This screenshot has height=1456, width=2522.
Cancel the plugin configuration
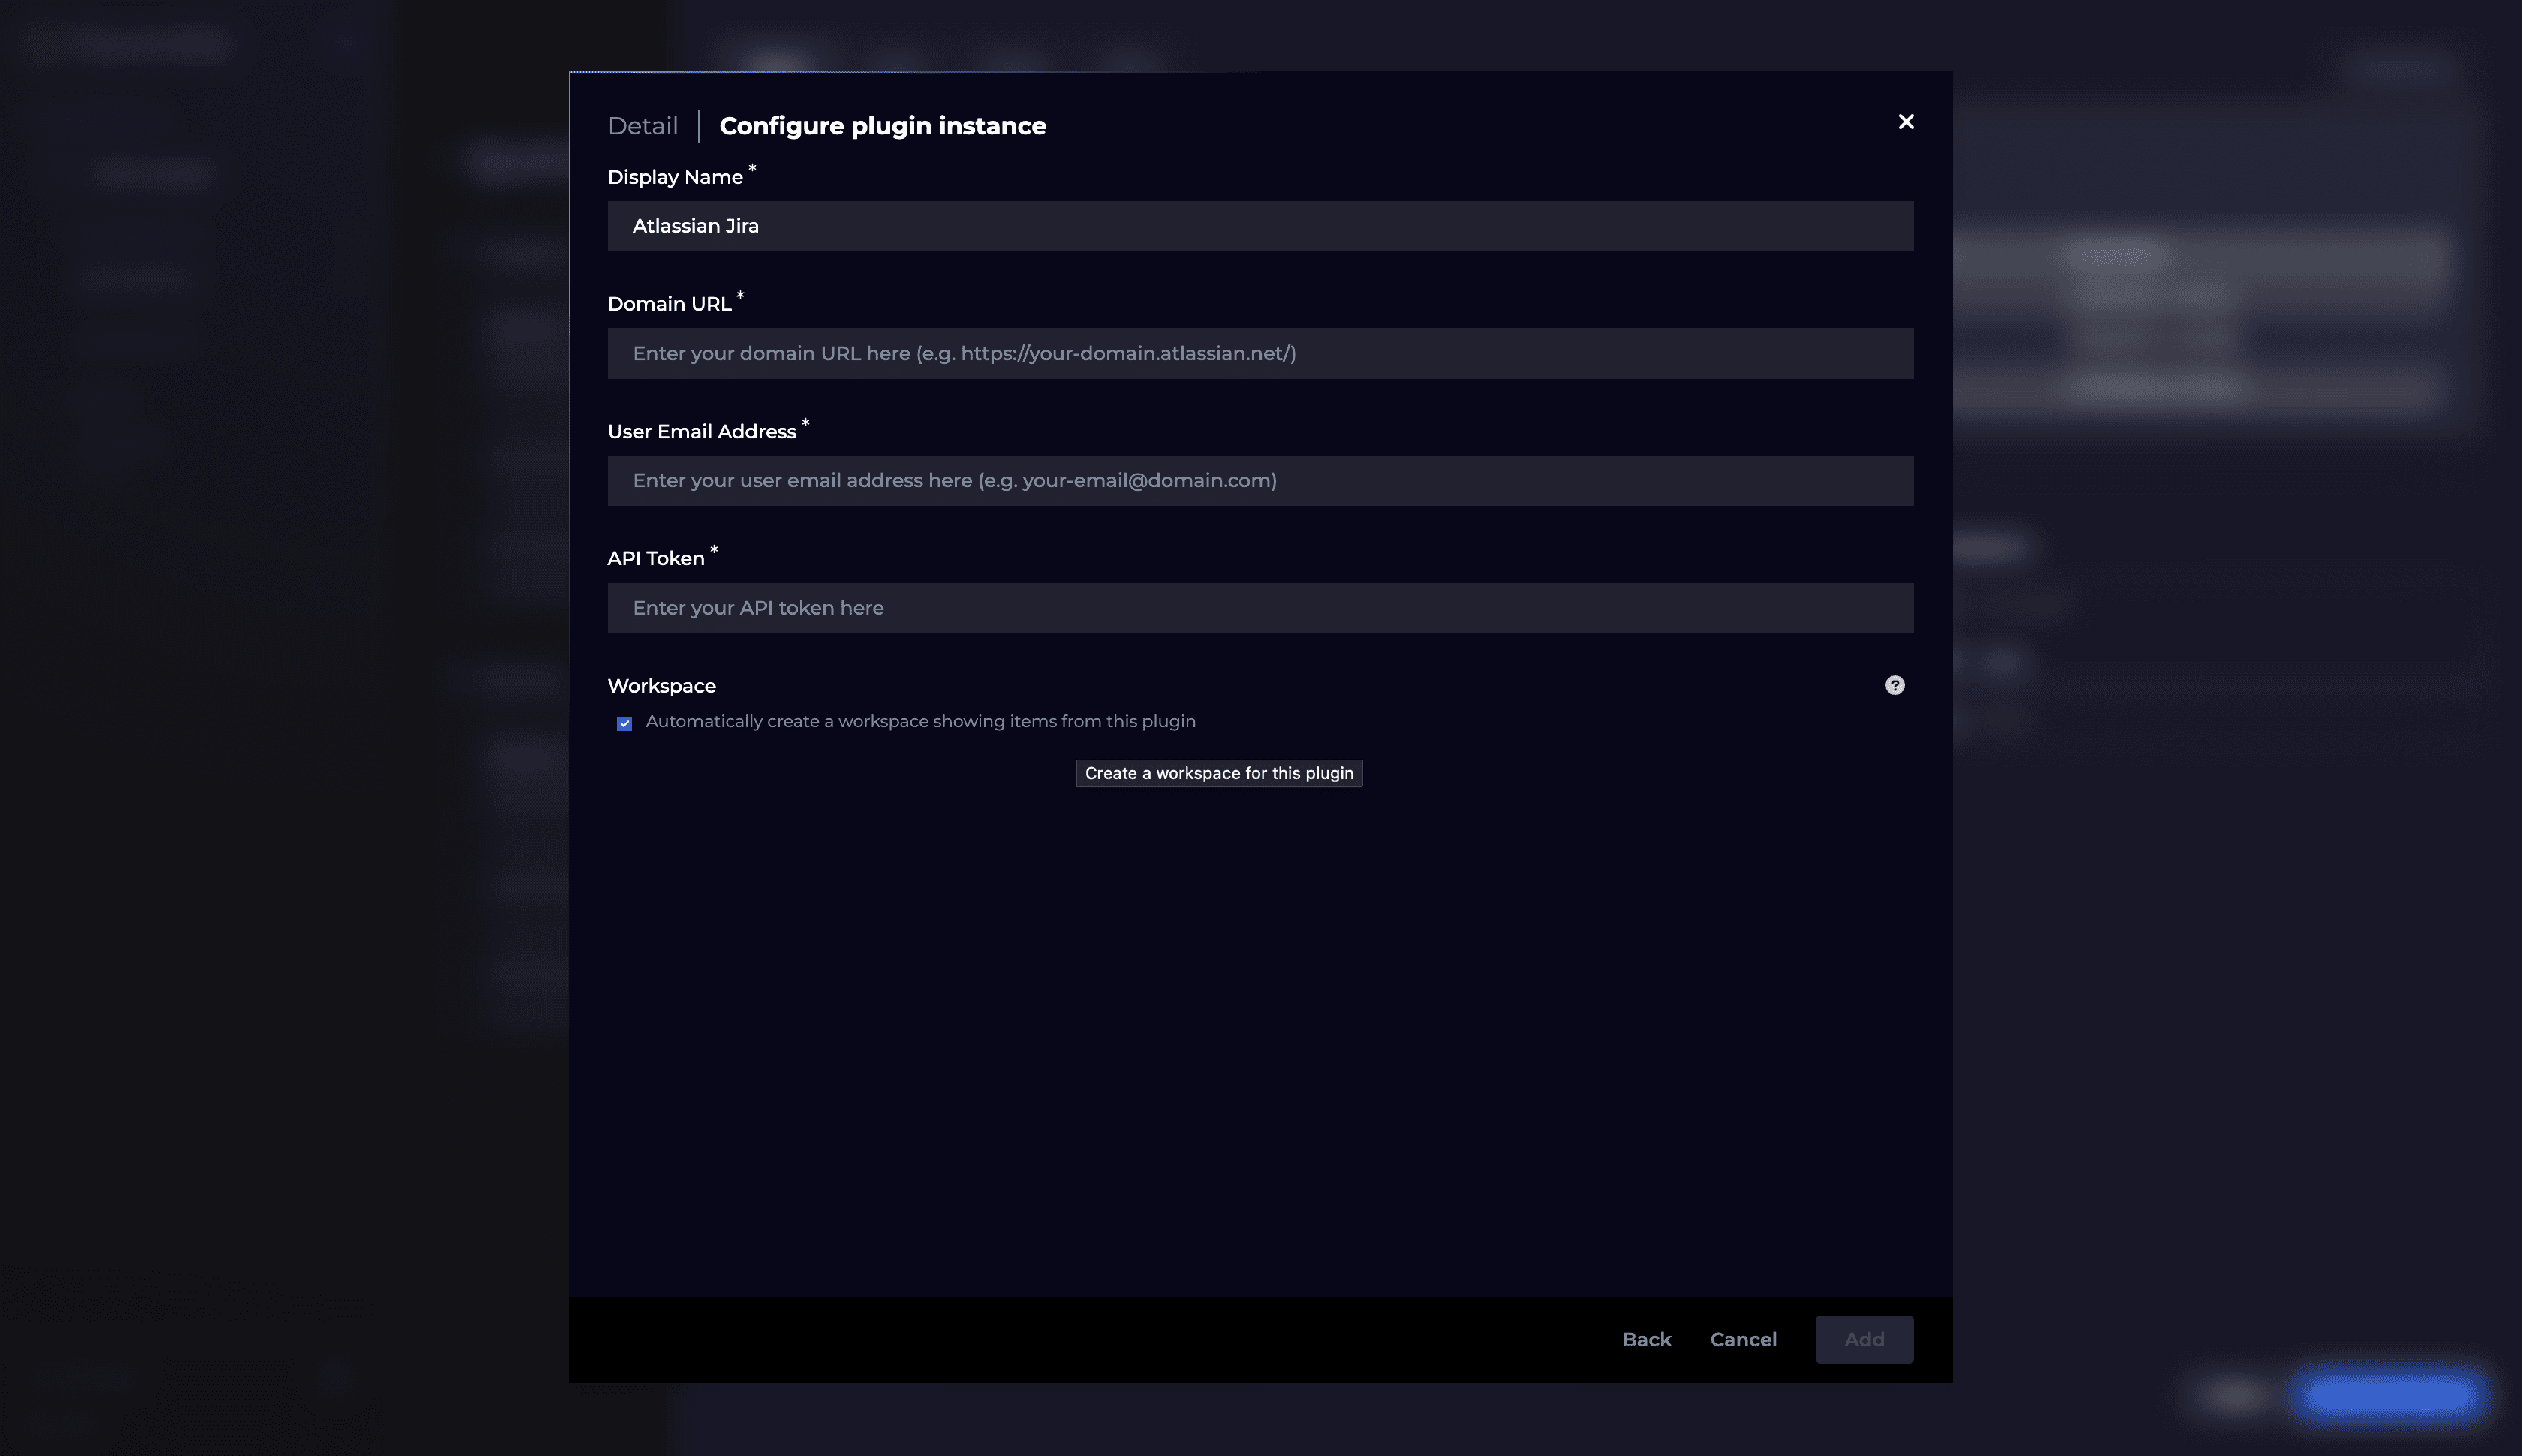point(1743,1339)
